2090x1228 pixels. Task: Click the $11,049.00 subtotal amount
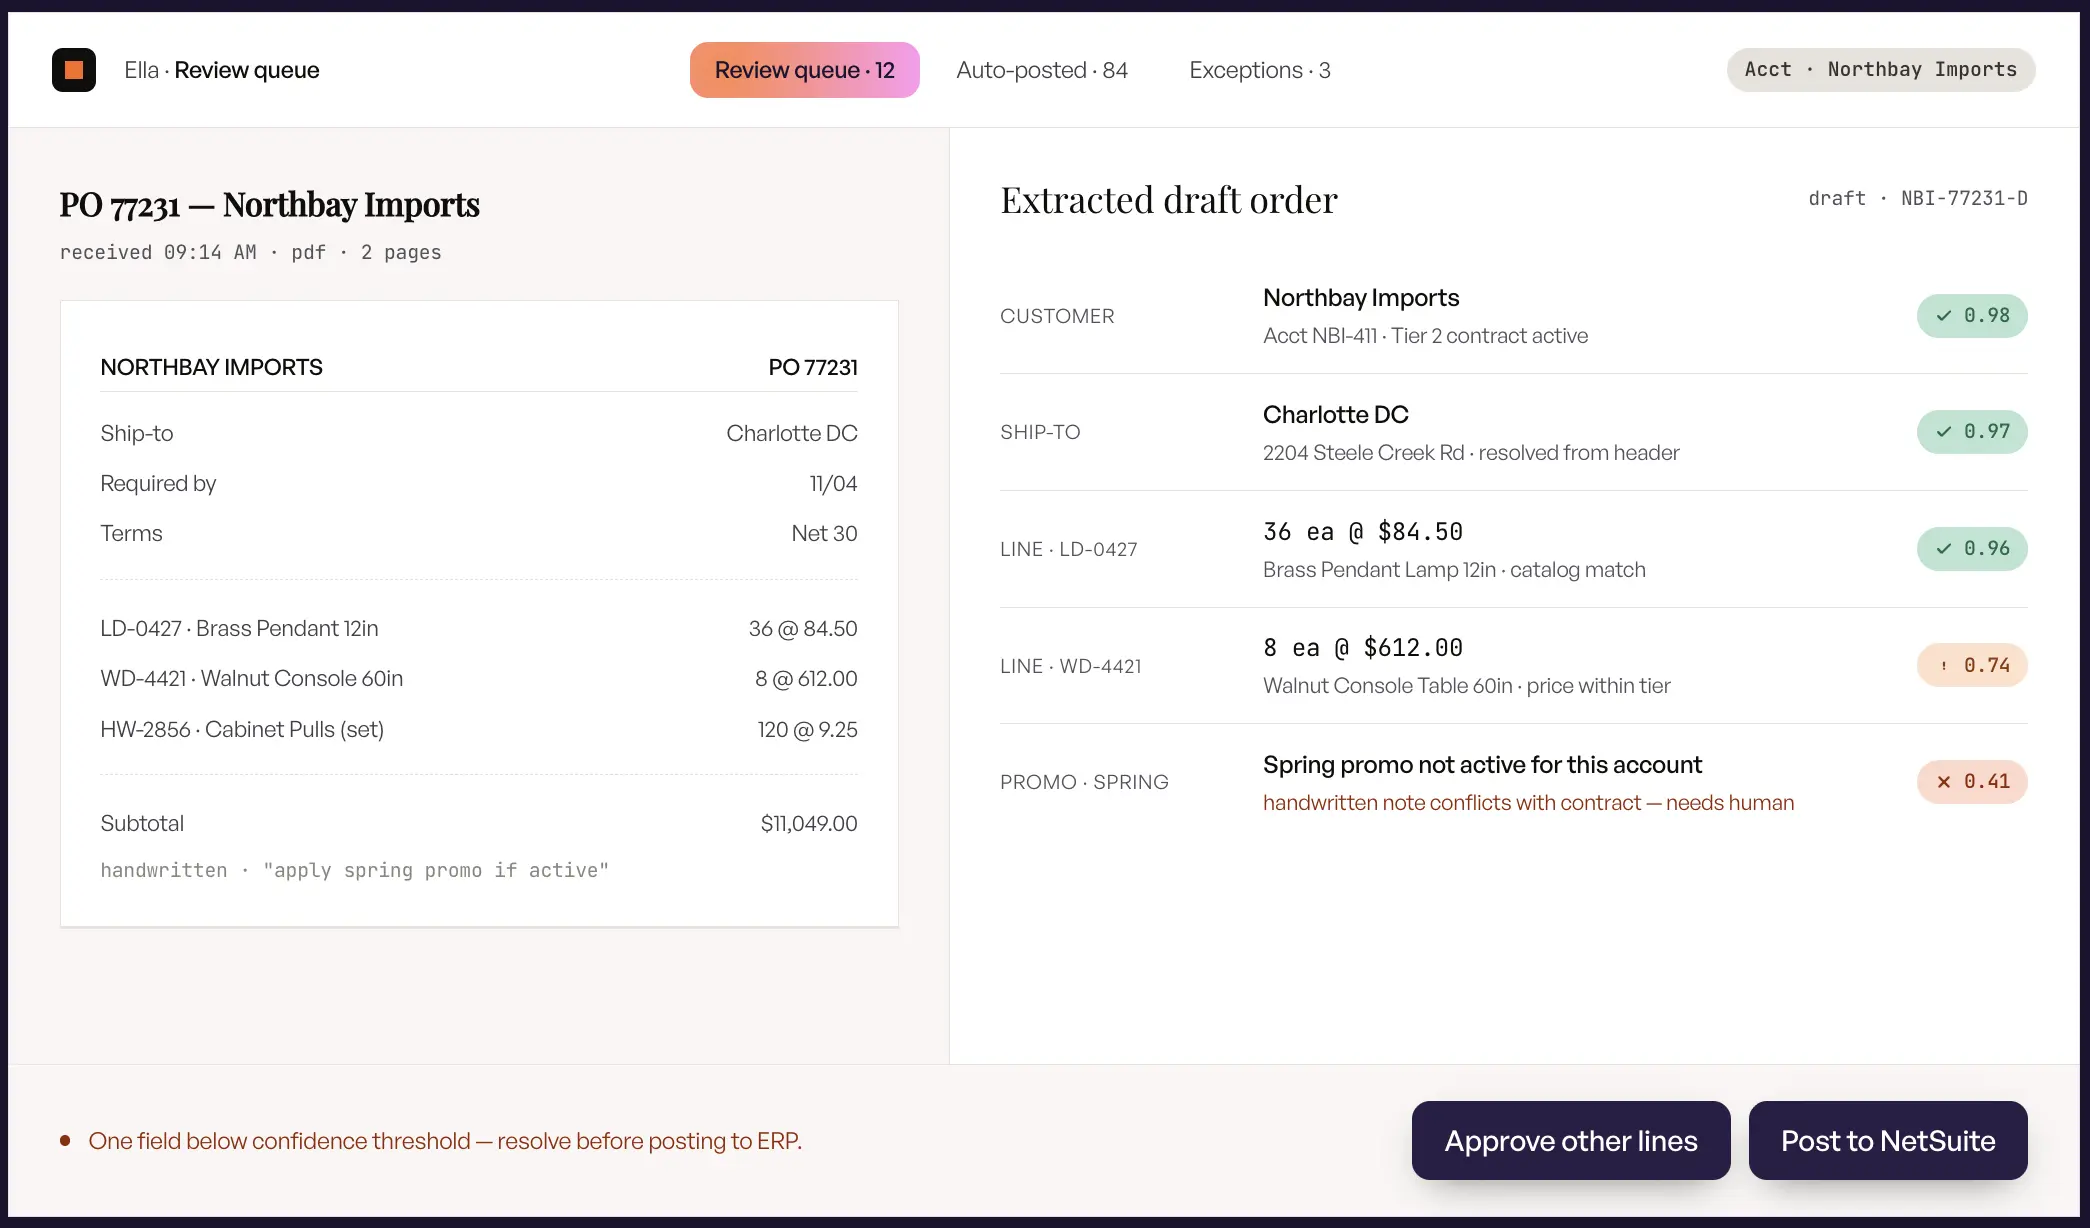[809, 823]
